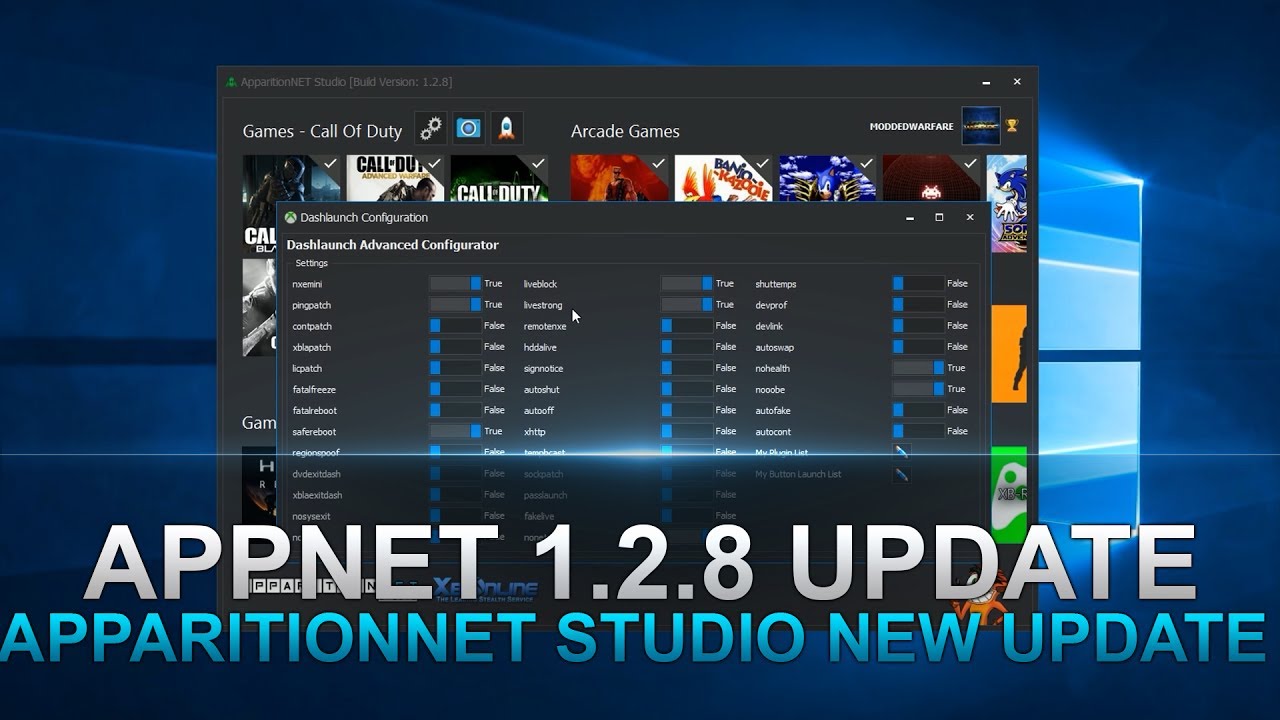Image resolution: width=1280 pixels, height=720 pixels.
Task: Uncheck the blue Sonic arcade game checkmark
Action: tap(866, 163)
